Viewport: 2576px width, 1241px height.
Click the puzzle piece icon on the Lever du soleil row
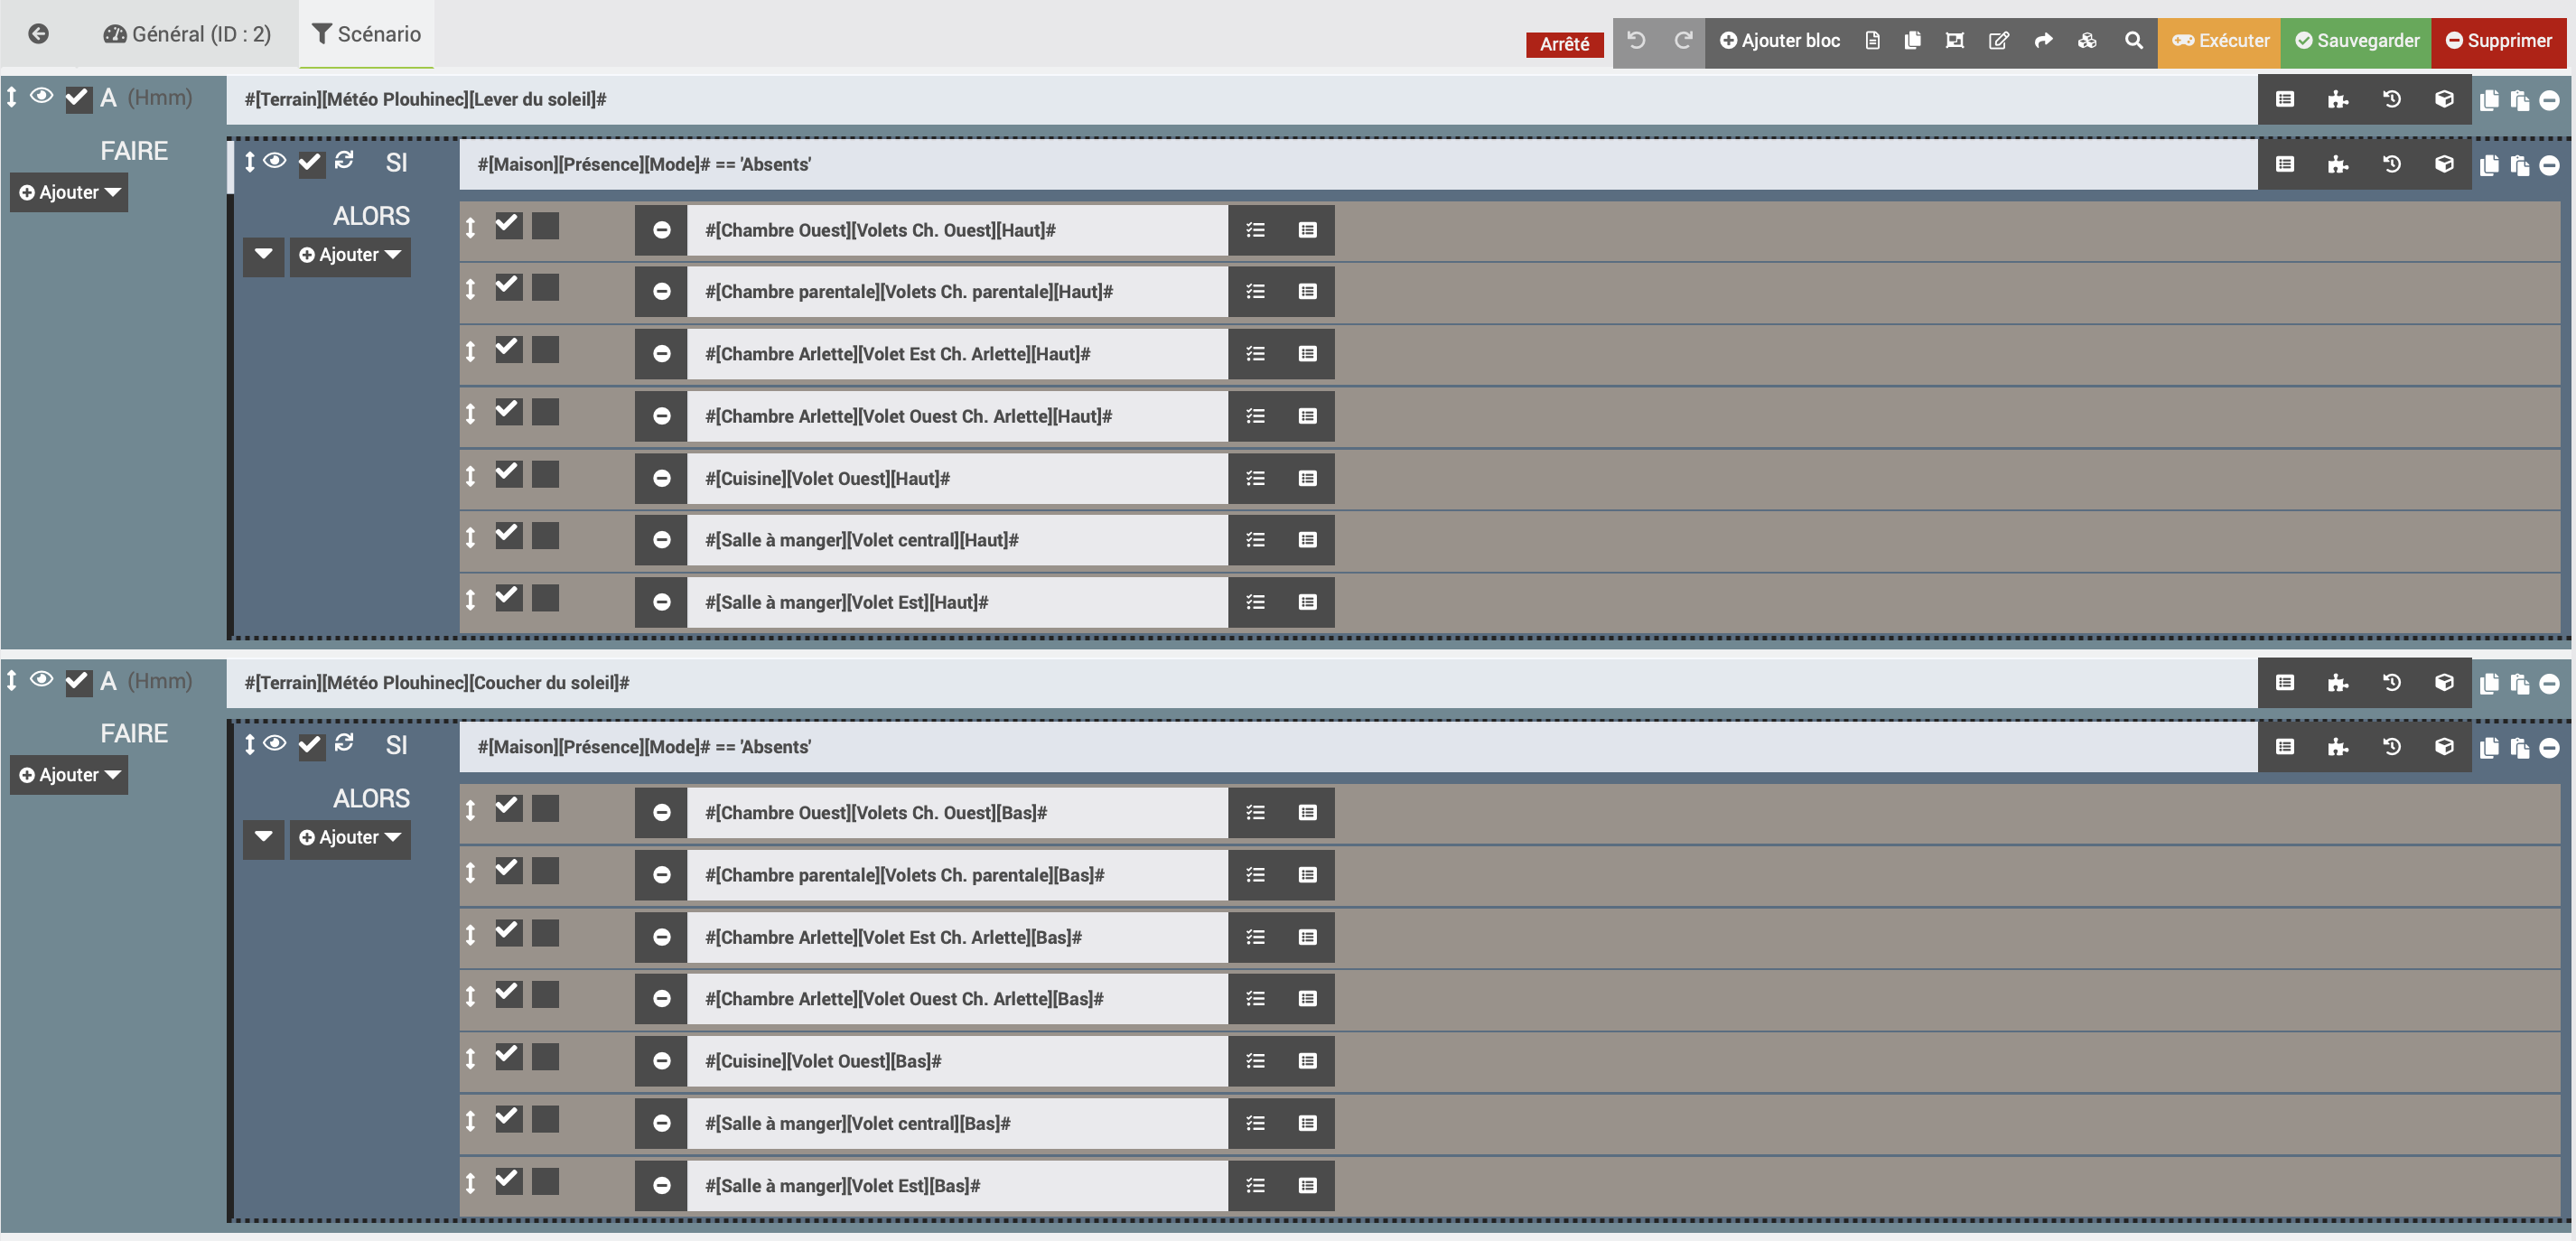click(2337, 99)
